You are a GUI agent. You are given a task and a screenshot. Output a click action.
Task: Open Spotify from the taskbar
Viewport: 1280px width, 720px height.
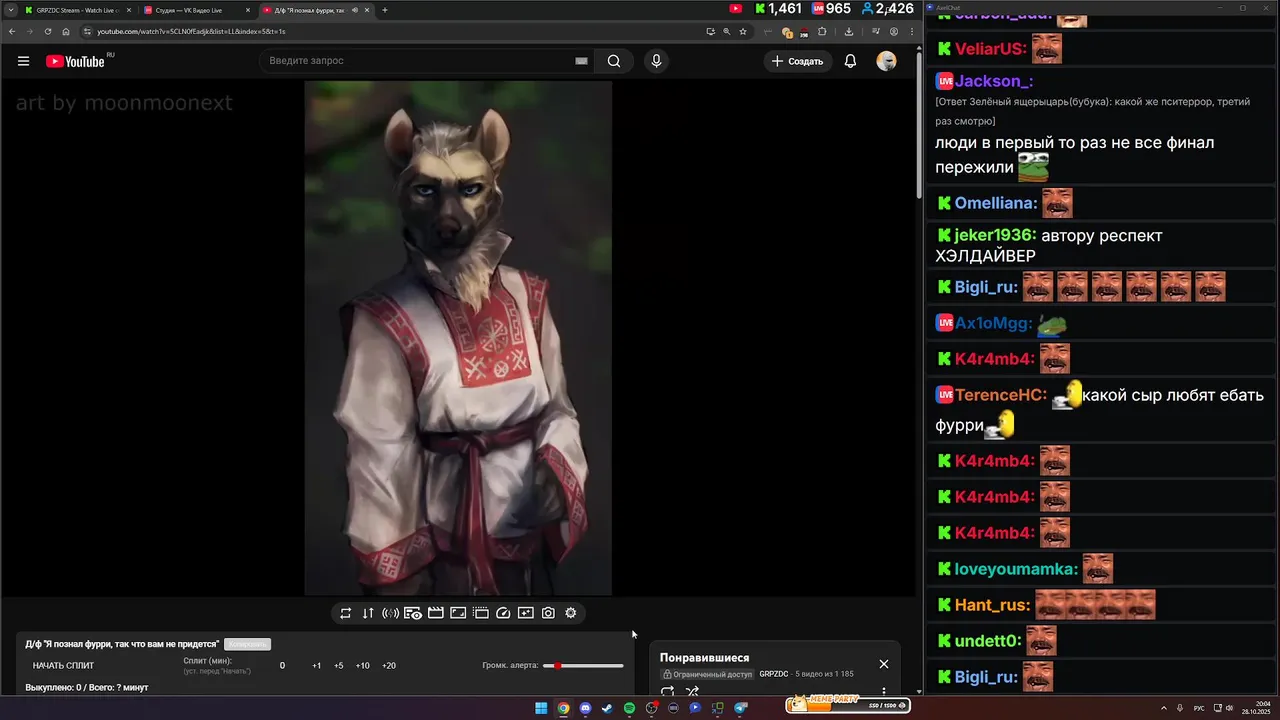pos(629,708)
